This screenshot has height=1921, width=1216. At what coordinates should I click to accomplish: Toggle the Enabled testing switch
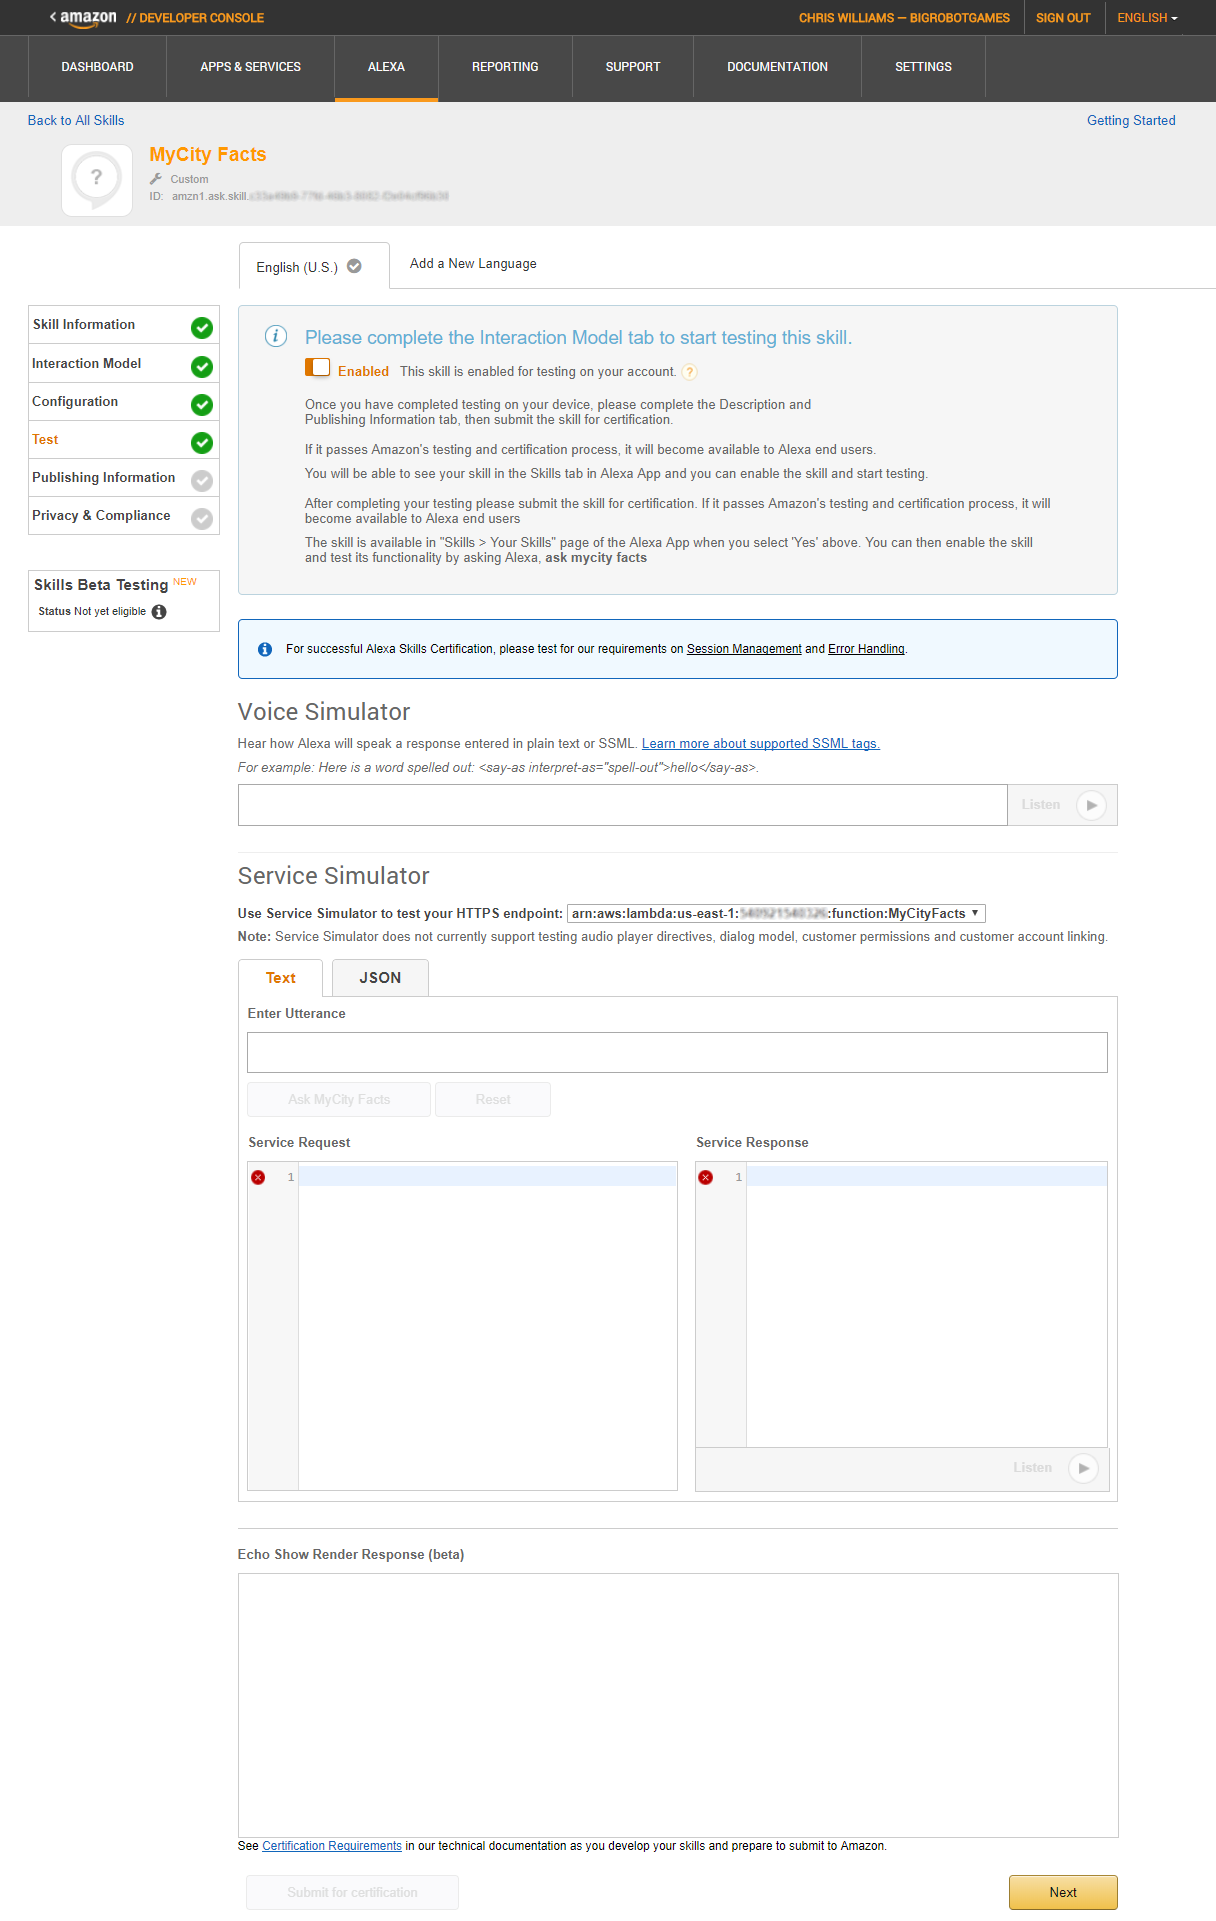pos(318,368)
